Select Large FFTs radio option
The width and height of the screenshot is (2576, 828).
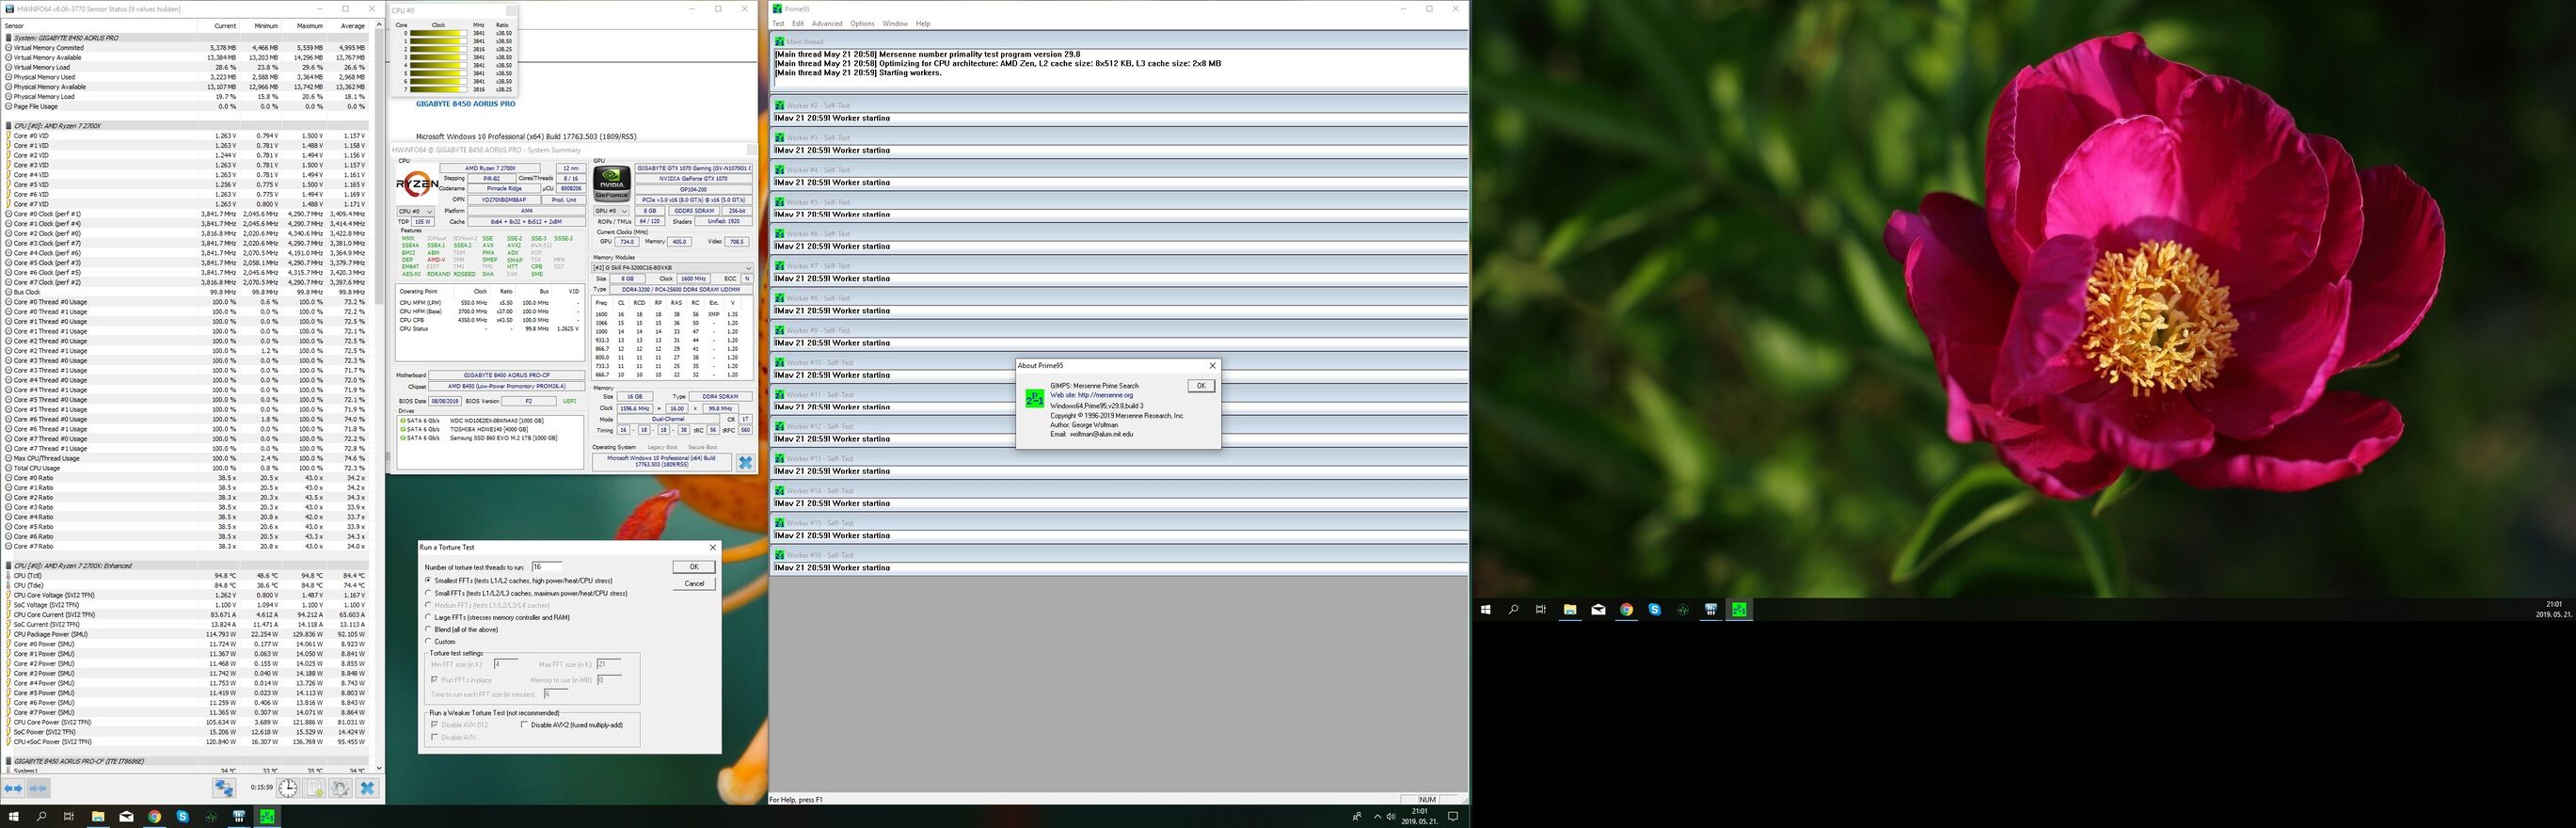[429, 617]
